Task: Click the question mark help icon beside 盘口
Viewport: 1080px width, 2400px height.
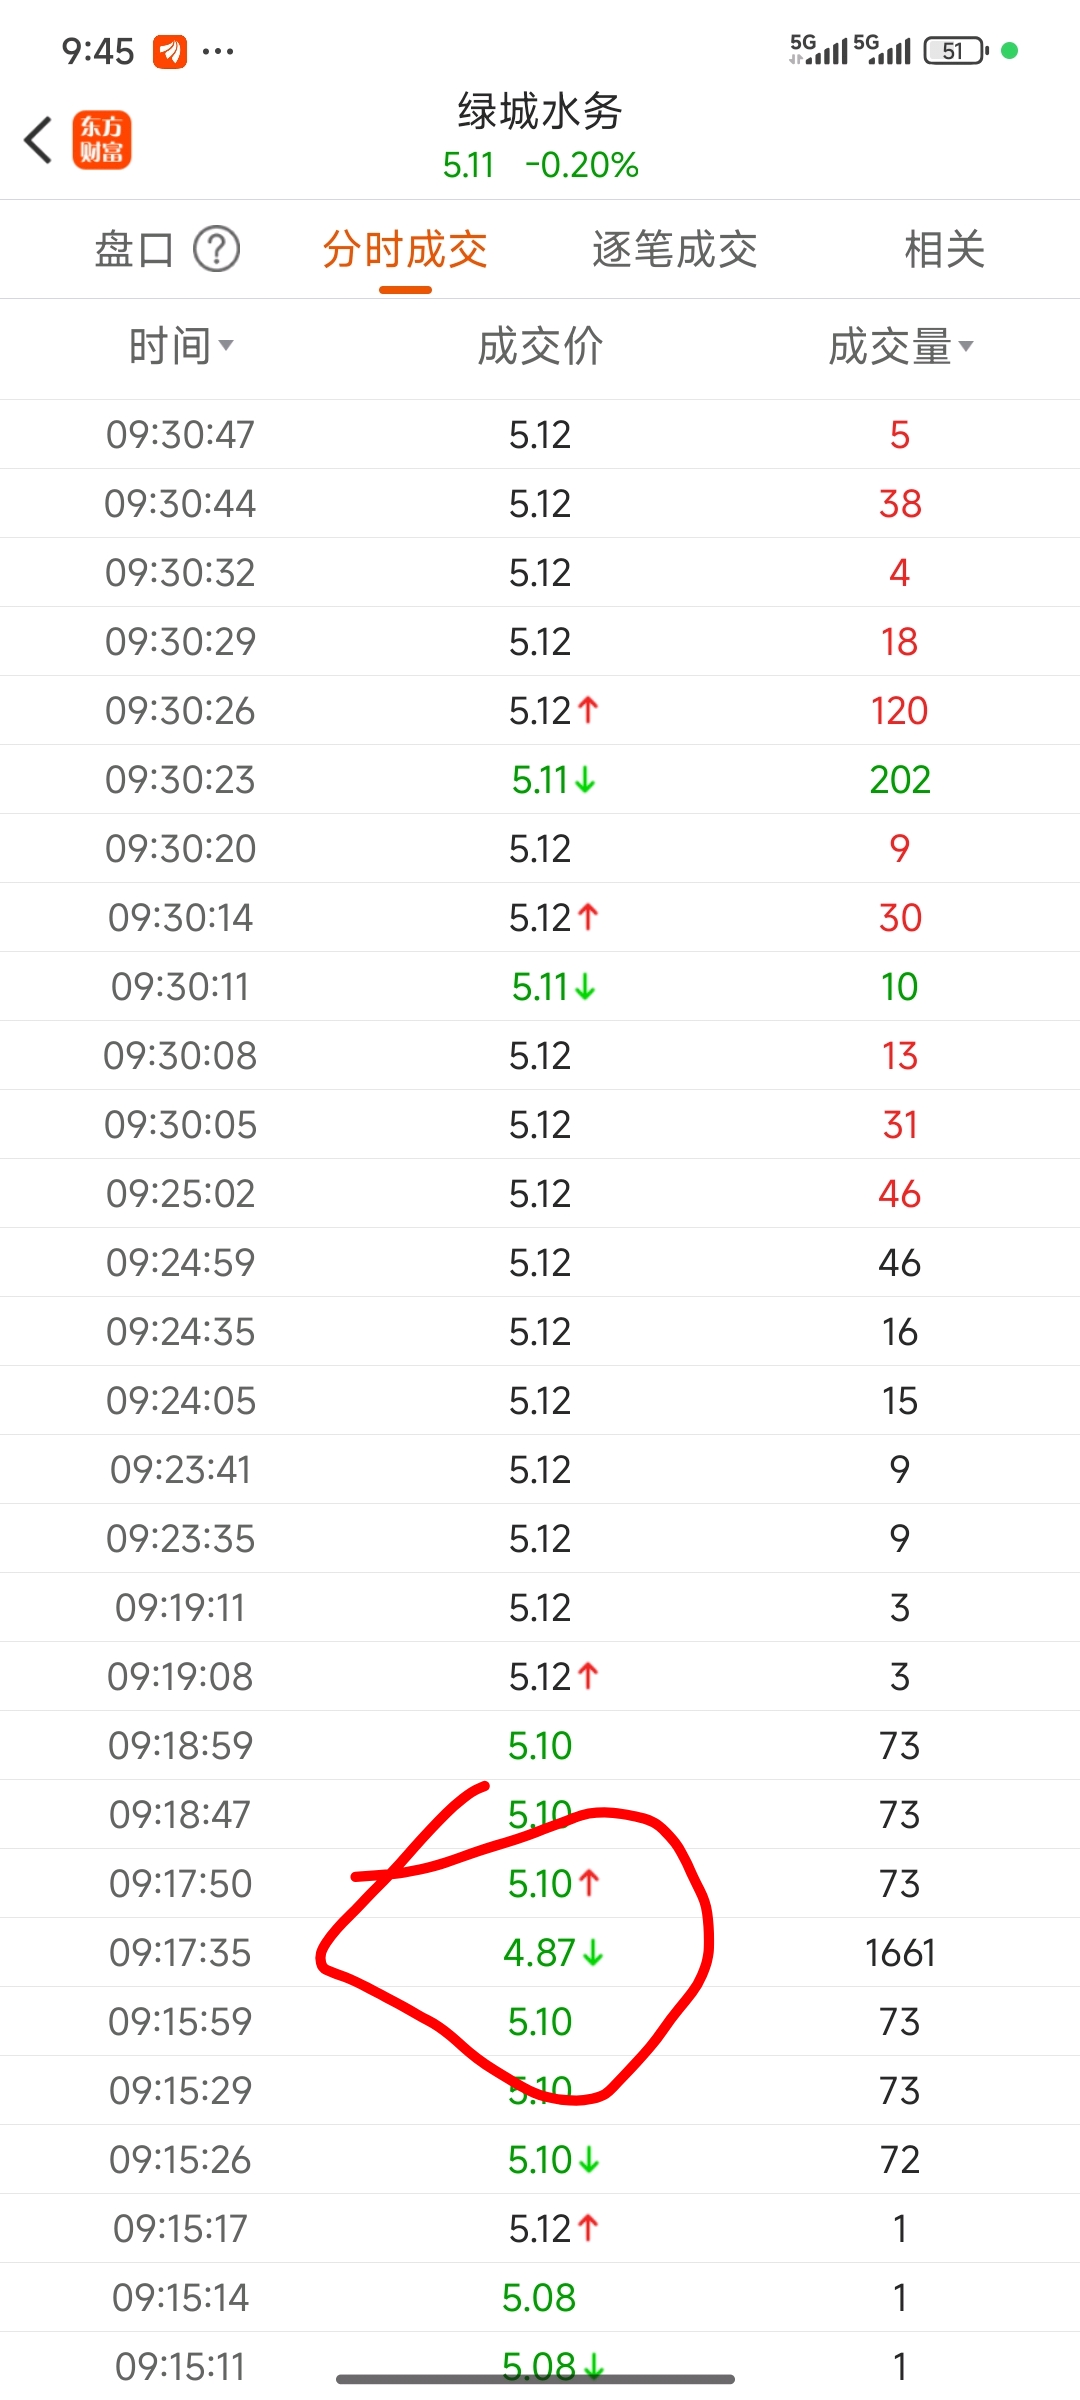Action: 217,249
